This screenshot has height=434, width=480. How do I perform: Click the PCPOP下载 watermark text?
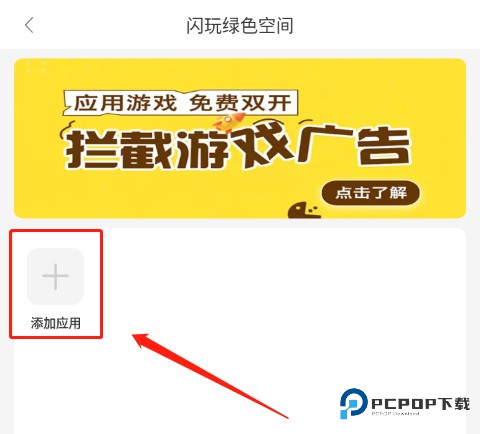[421, 403]
